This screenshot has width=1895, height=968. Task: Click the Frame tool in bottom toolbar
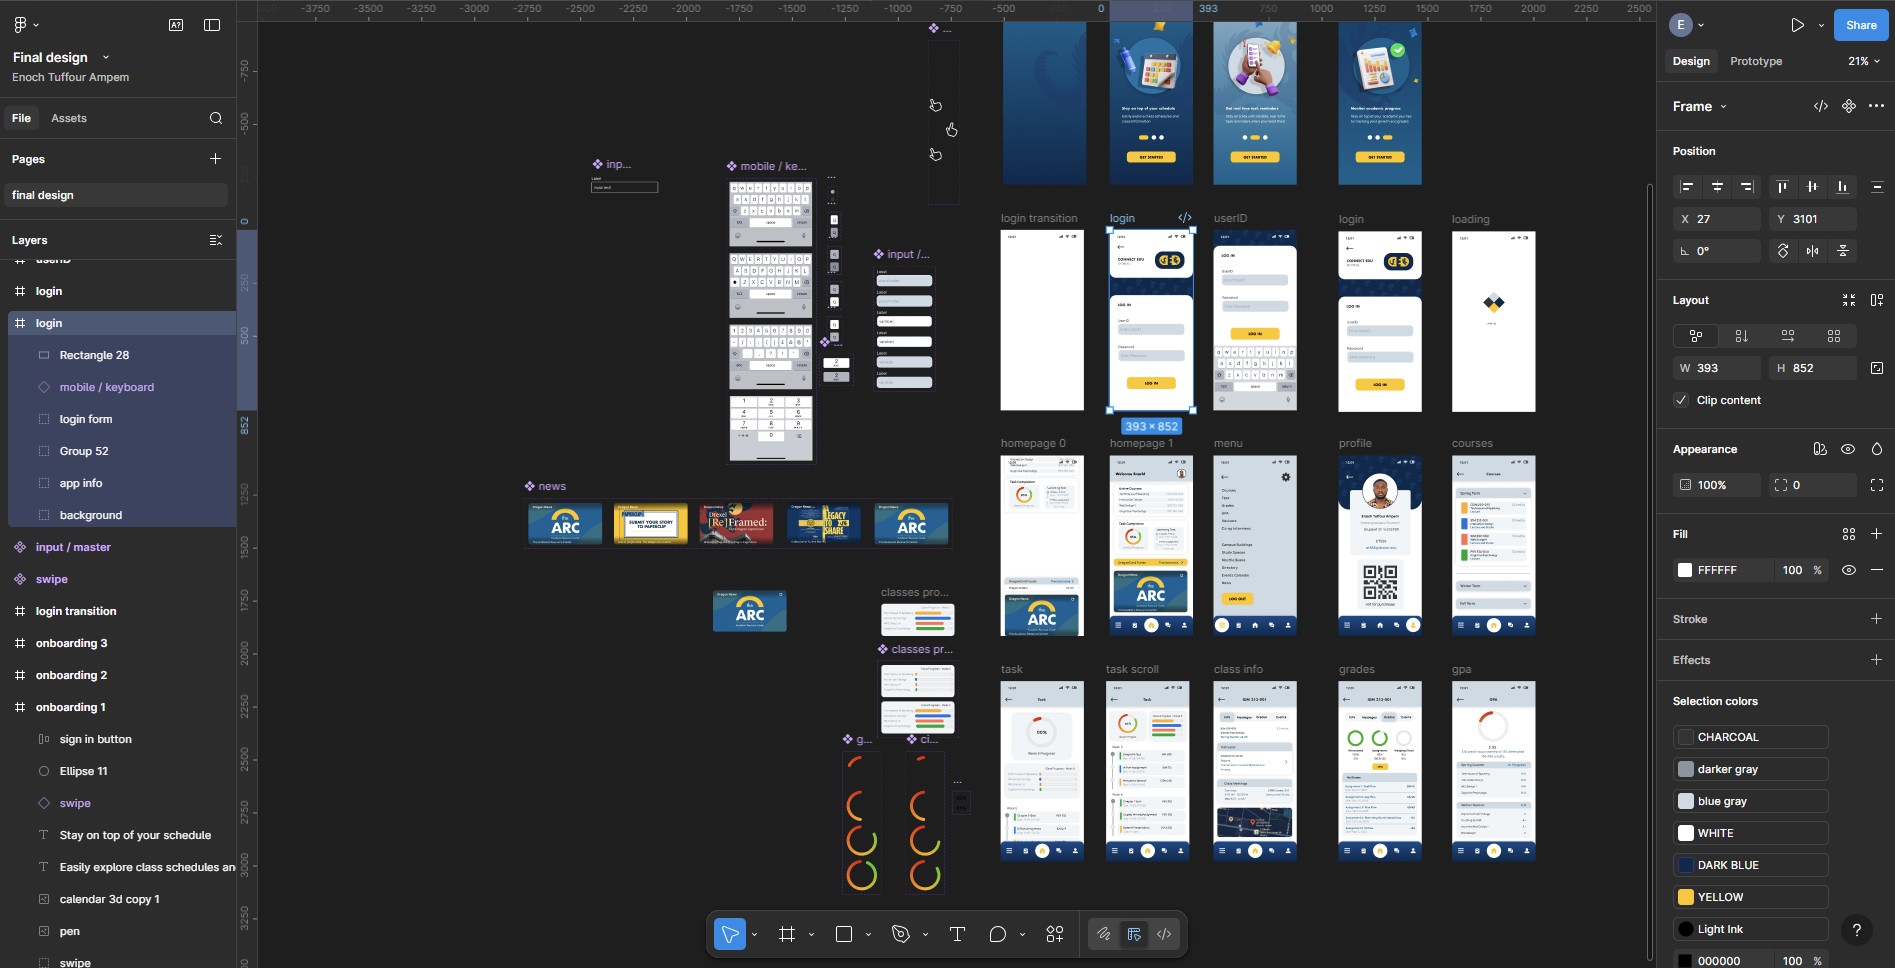pyautogui.click(x=787, y=934)
